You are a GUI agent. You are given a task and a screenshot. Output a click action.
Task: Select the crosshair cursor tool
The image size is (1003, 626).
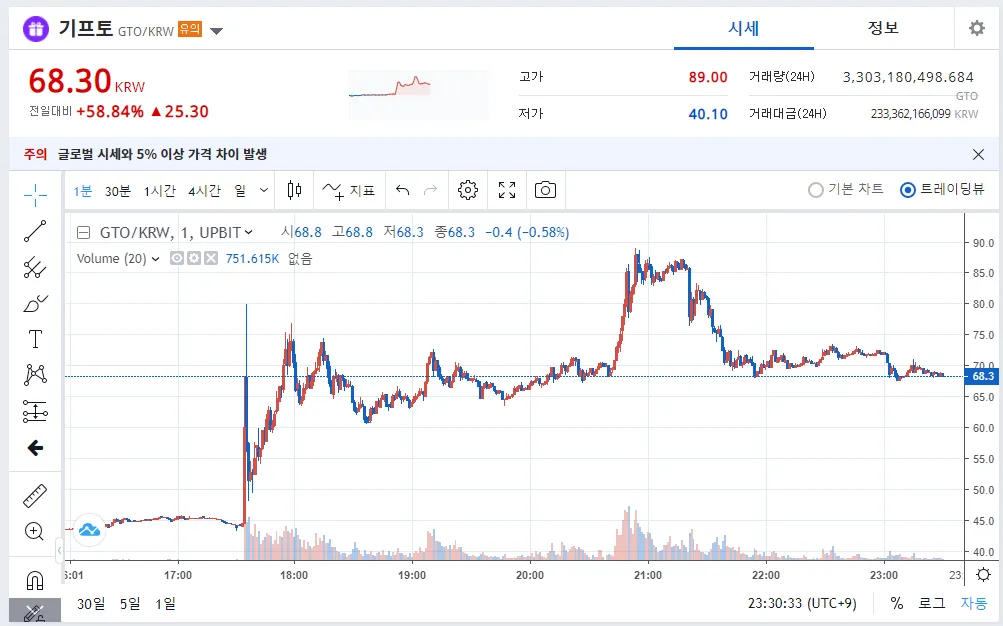(x=35, y=194)
